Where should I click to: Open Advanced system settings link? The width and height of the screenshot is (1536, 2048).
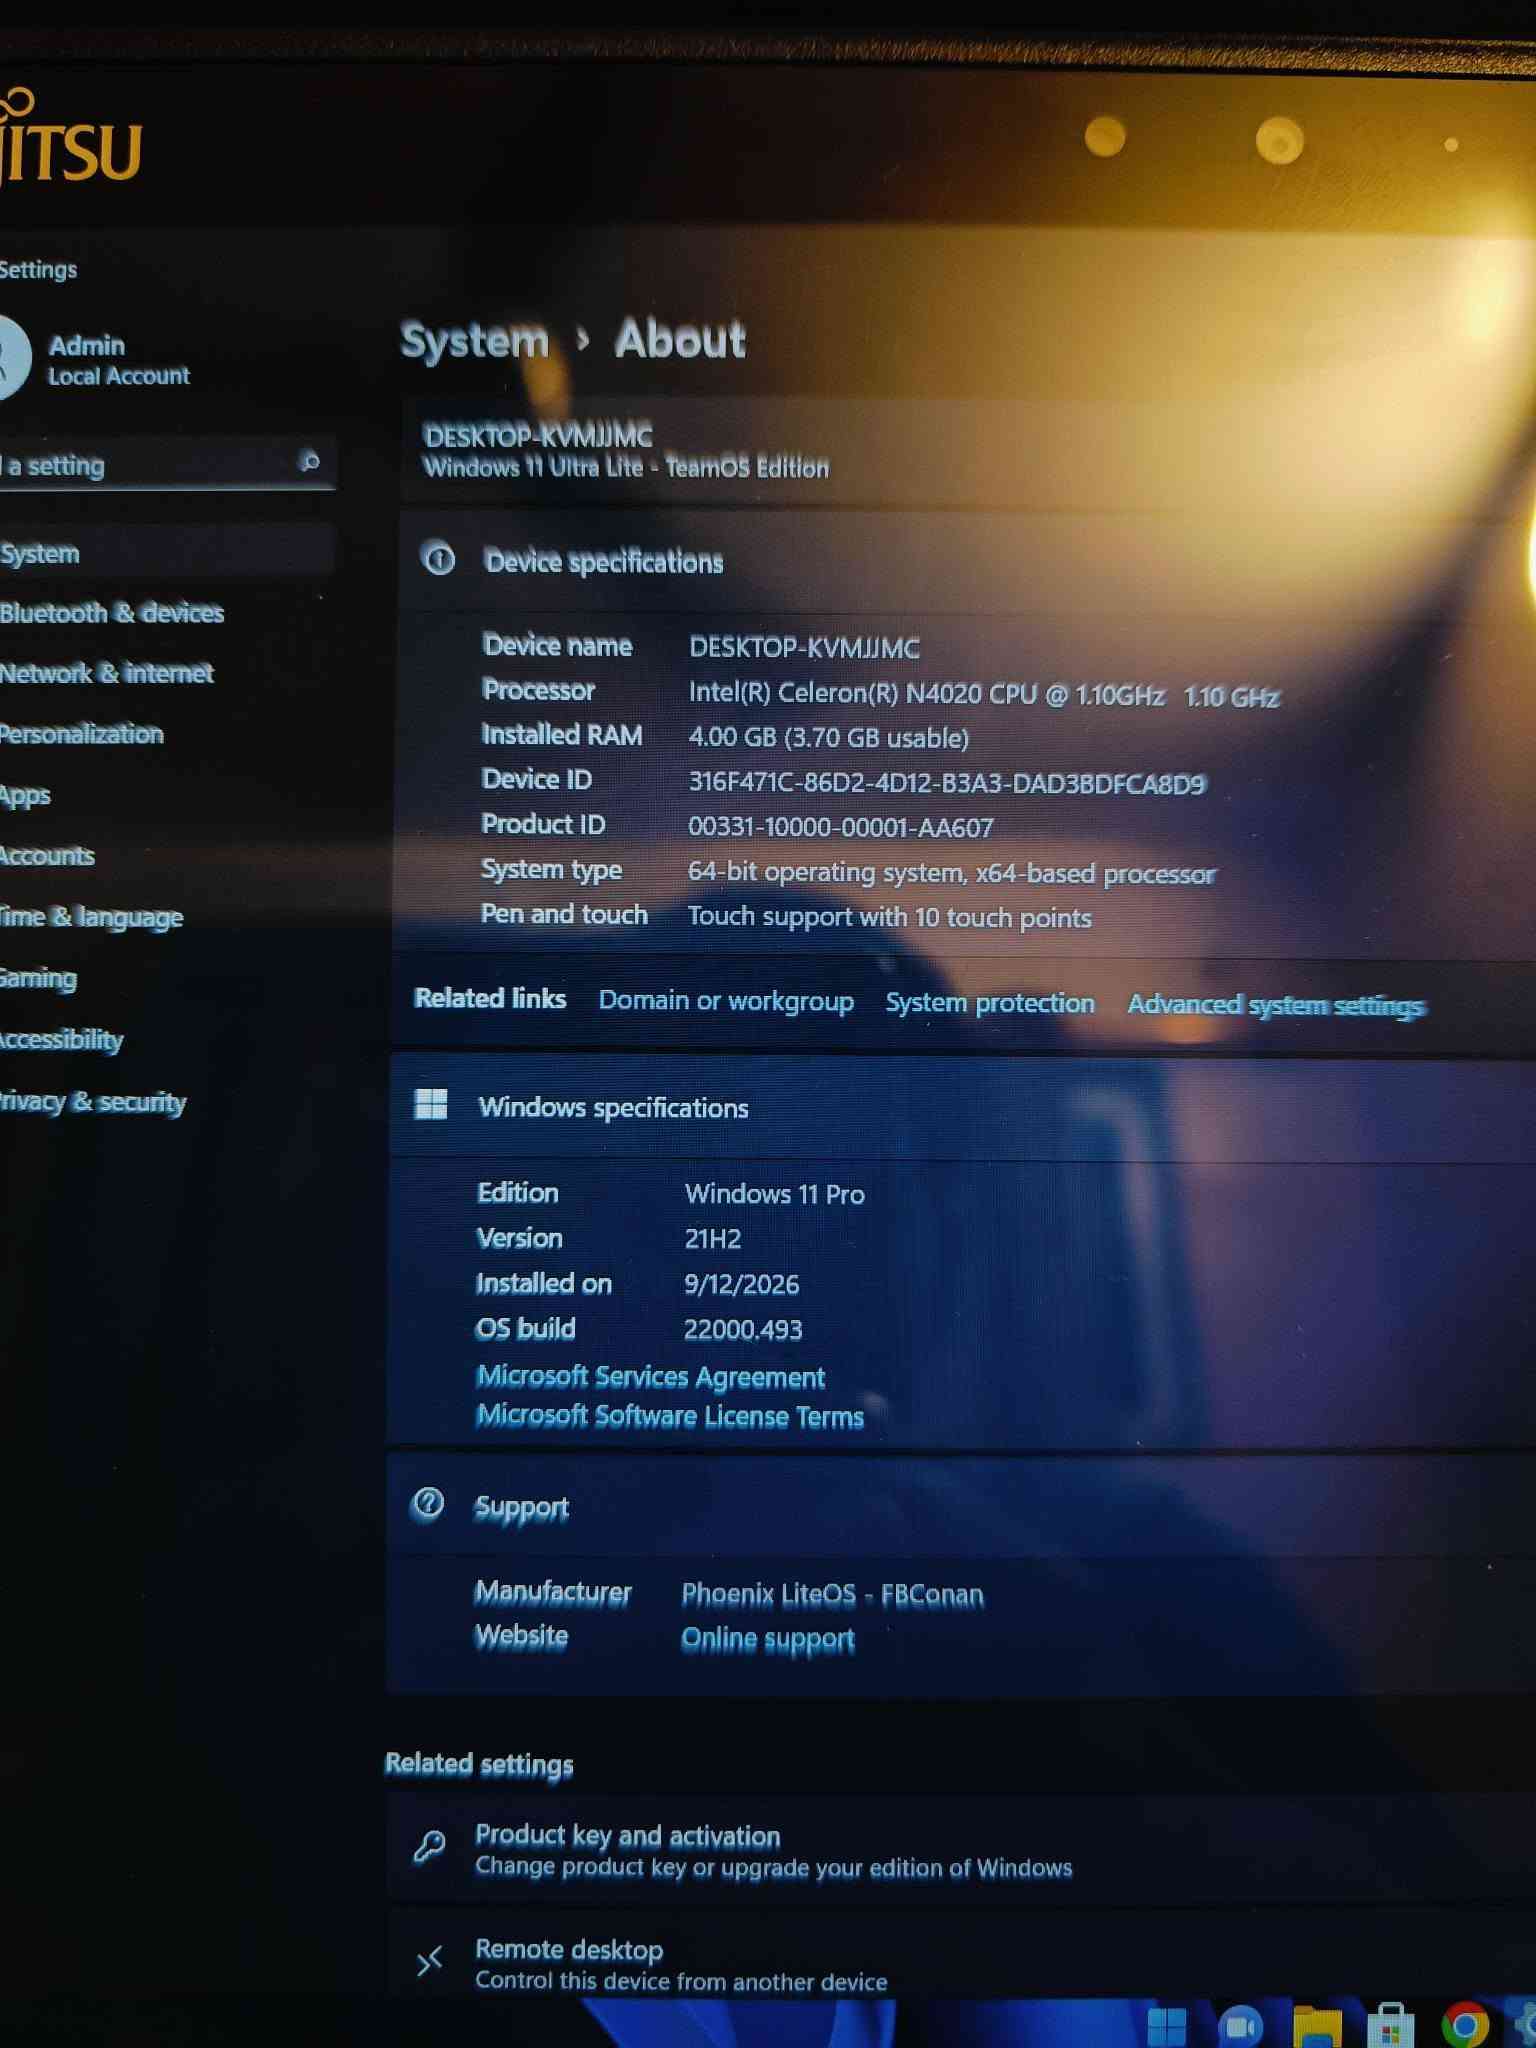(x=1276, y=1005)
